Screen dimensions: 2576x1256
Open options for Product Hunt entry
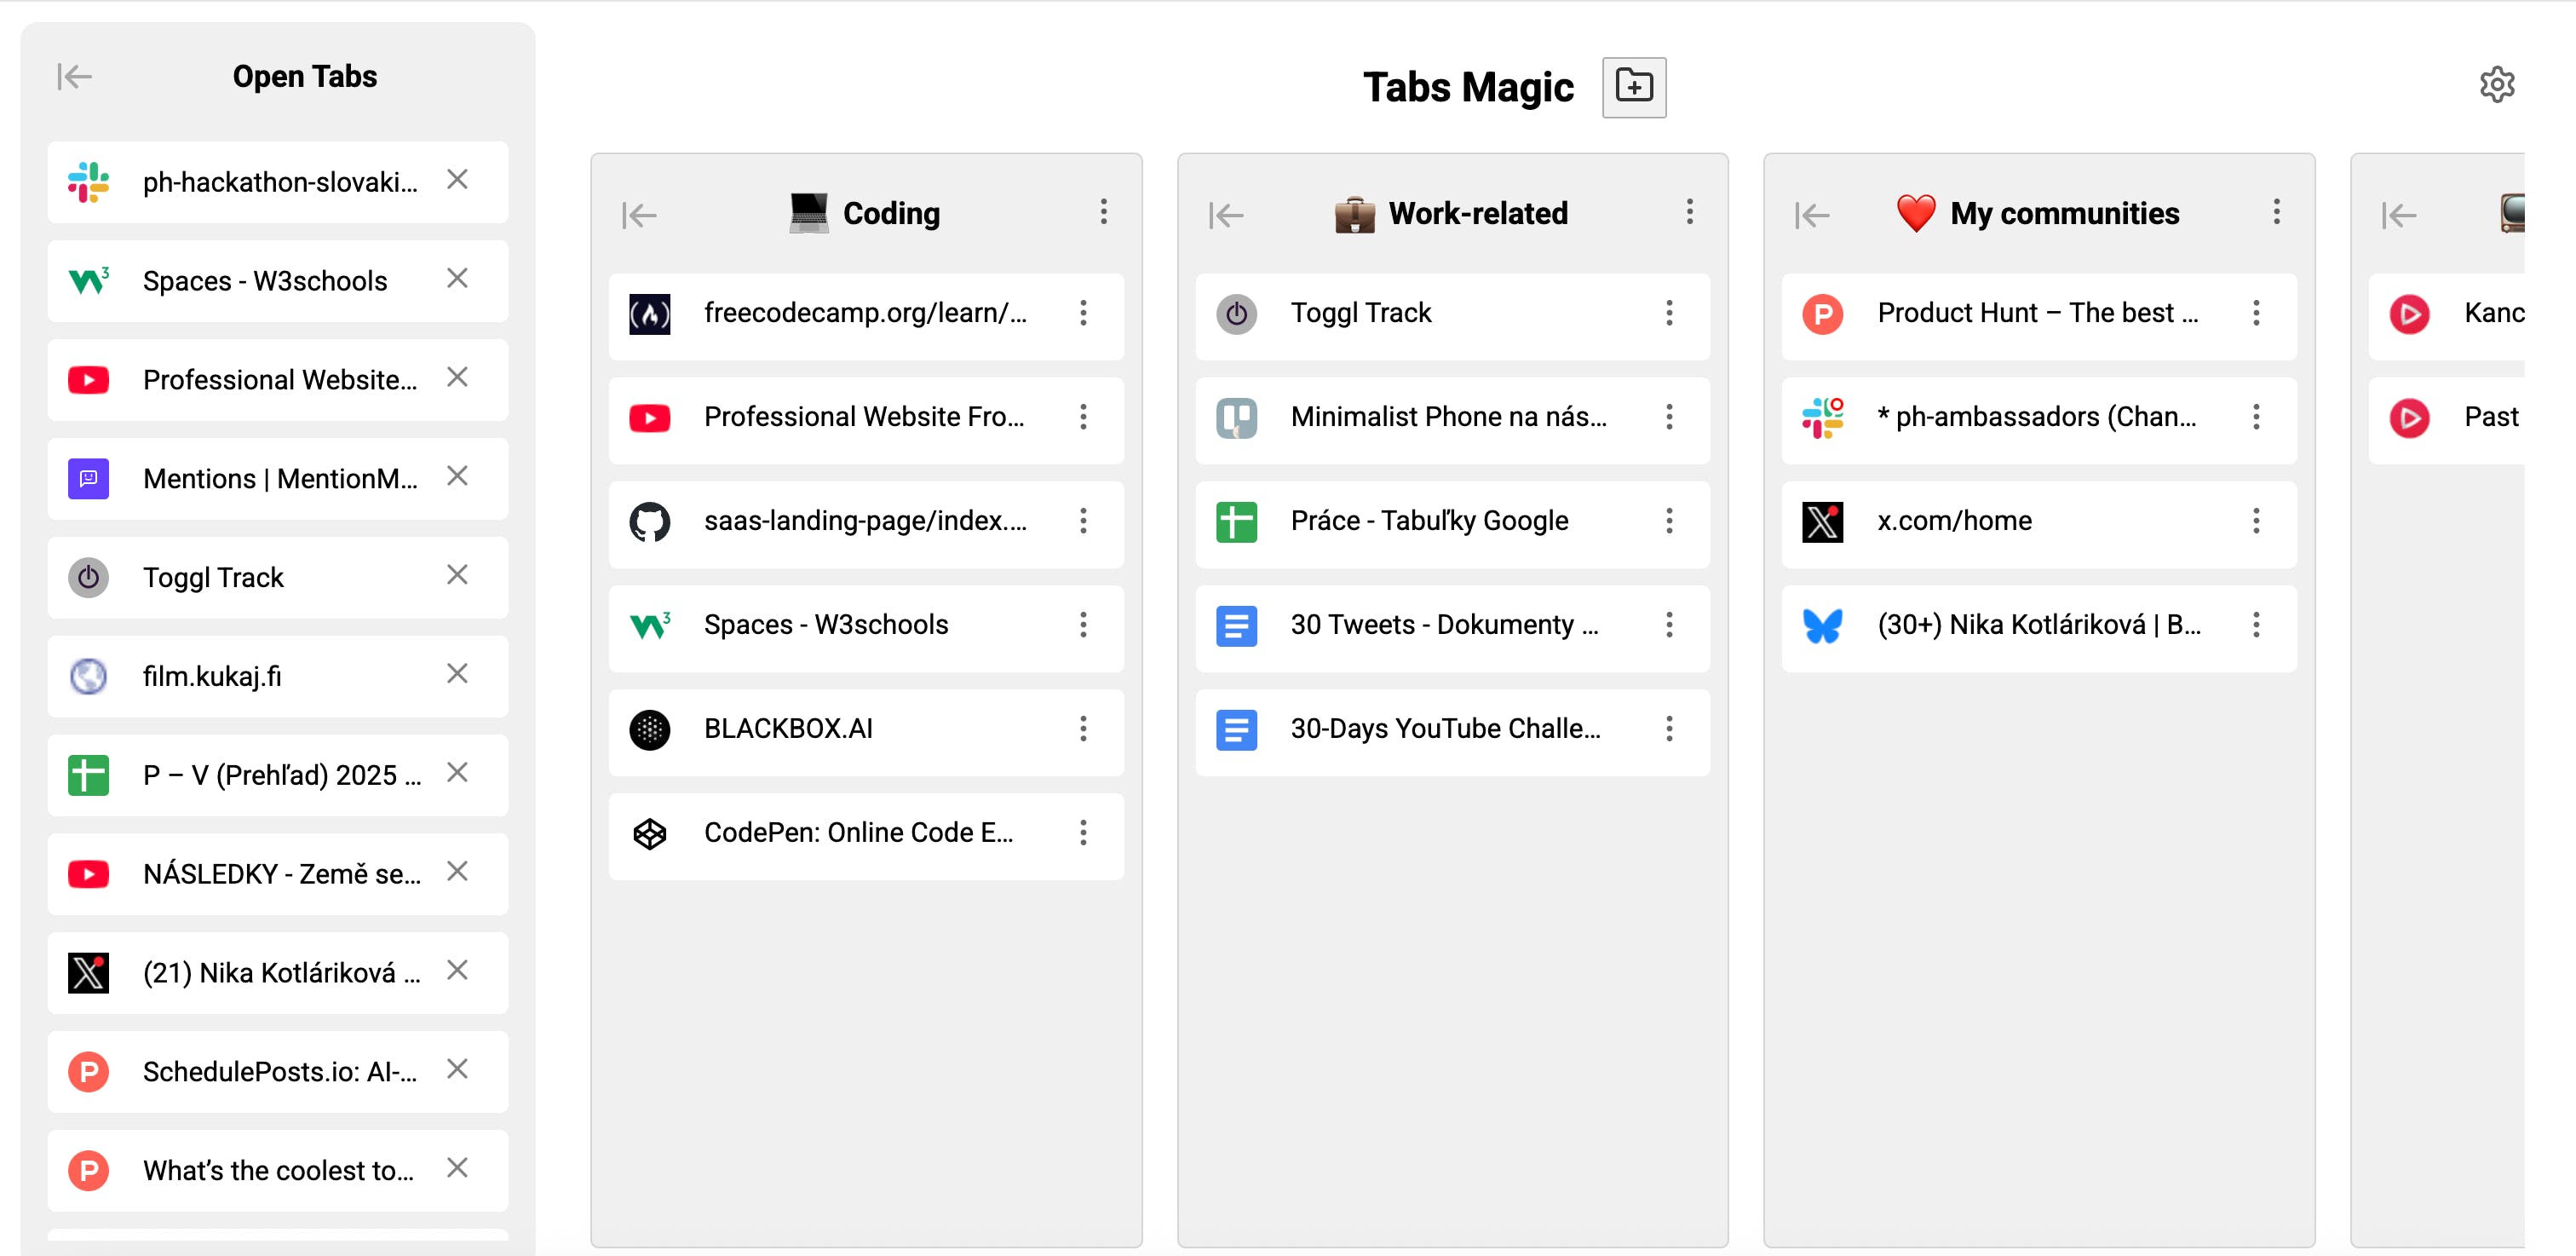pos(2256,313)
